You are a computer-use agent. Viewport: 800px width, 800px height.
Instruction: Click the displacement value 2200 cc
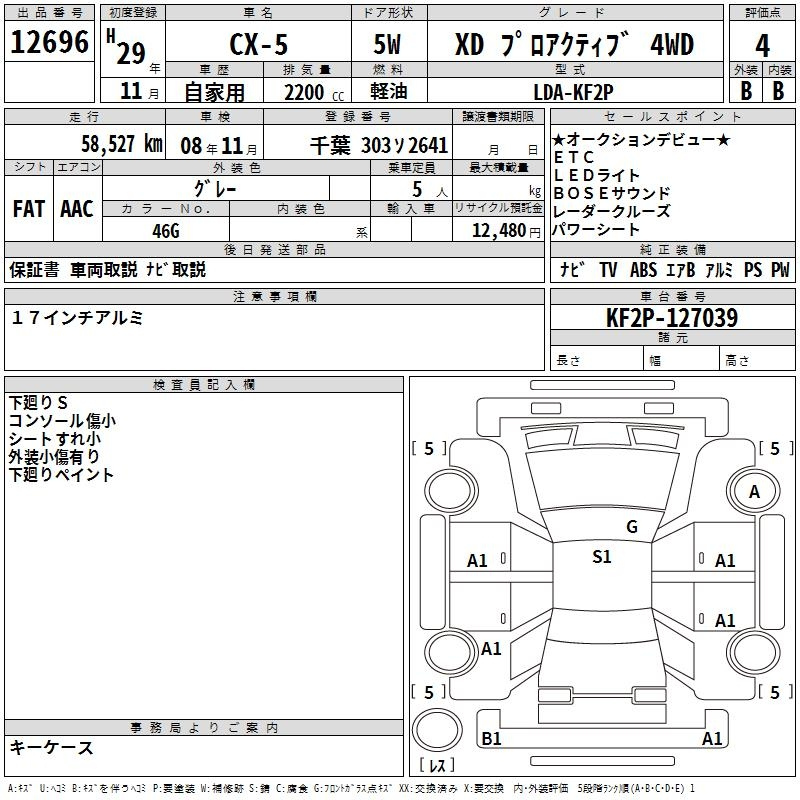pyautogui.click(x=313, y=92)
